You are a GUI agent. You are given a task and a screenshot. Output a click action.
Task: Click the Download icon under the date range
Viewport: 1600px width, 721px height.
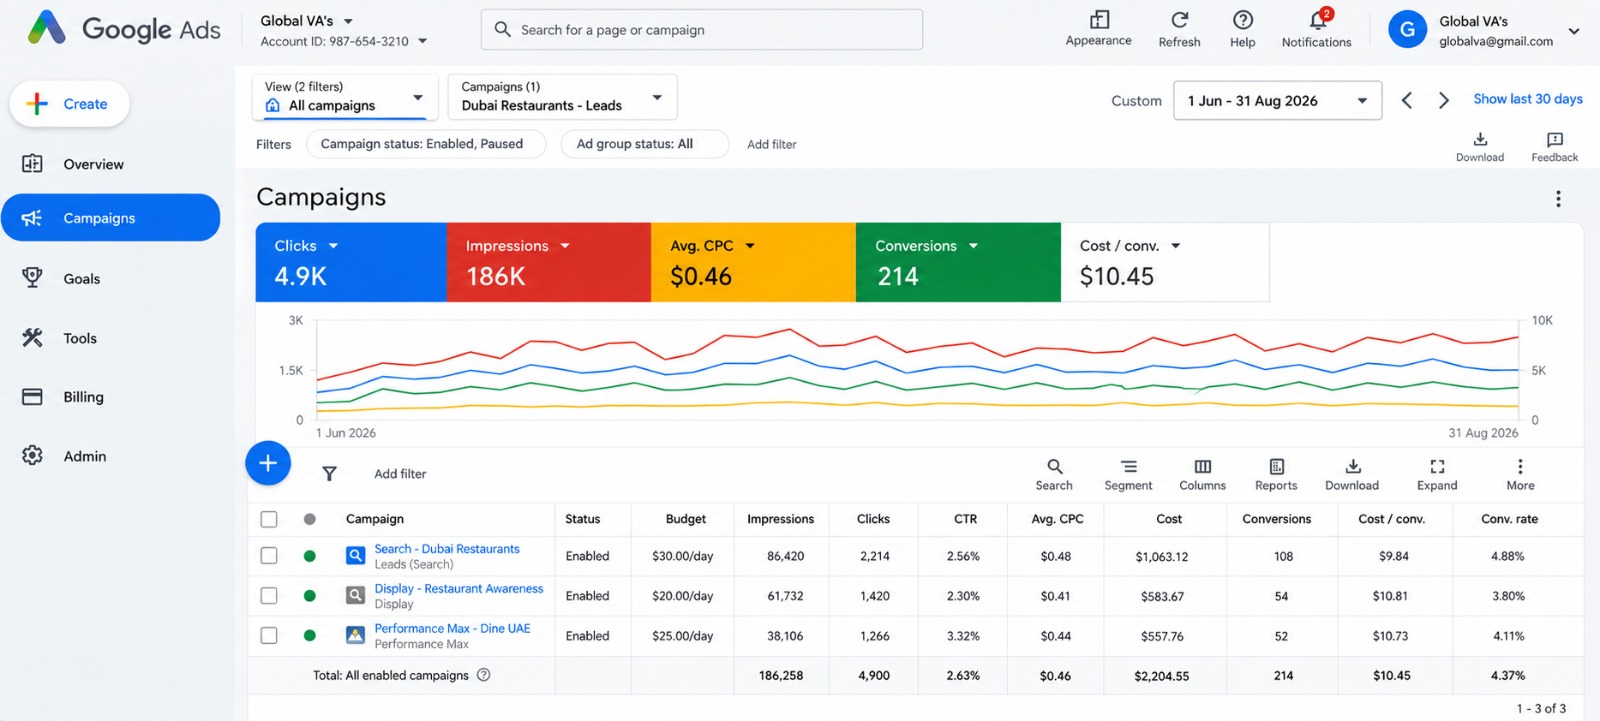click(1480, 139)
